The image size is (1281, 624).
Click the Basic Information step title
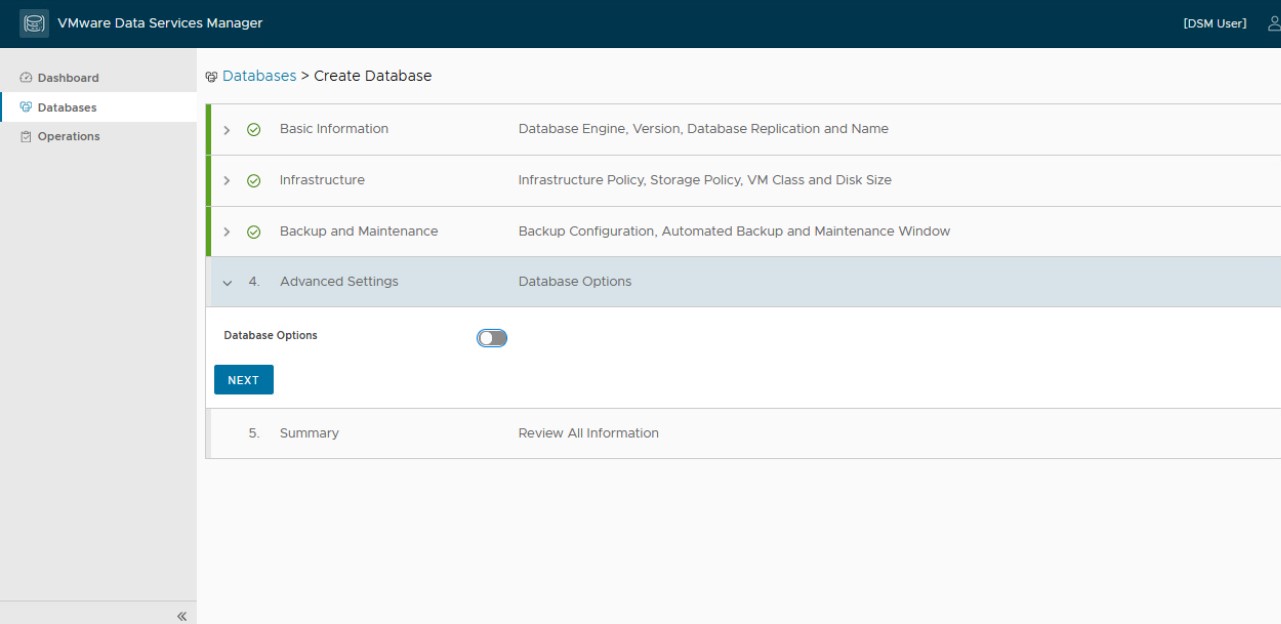pos(334,129)
